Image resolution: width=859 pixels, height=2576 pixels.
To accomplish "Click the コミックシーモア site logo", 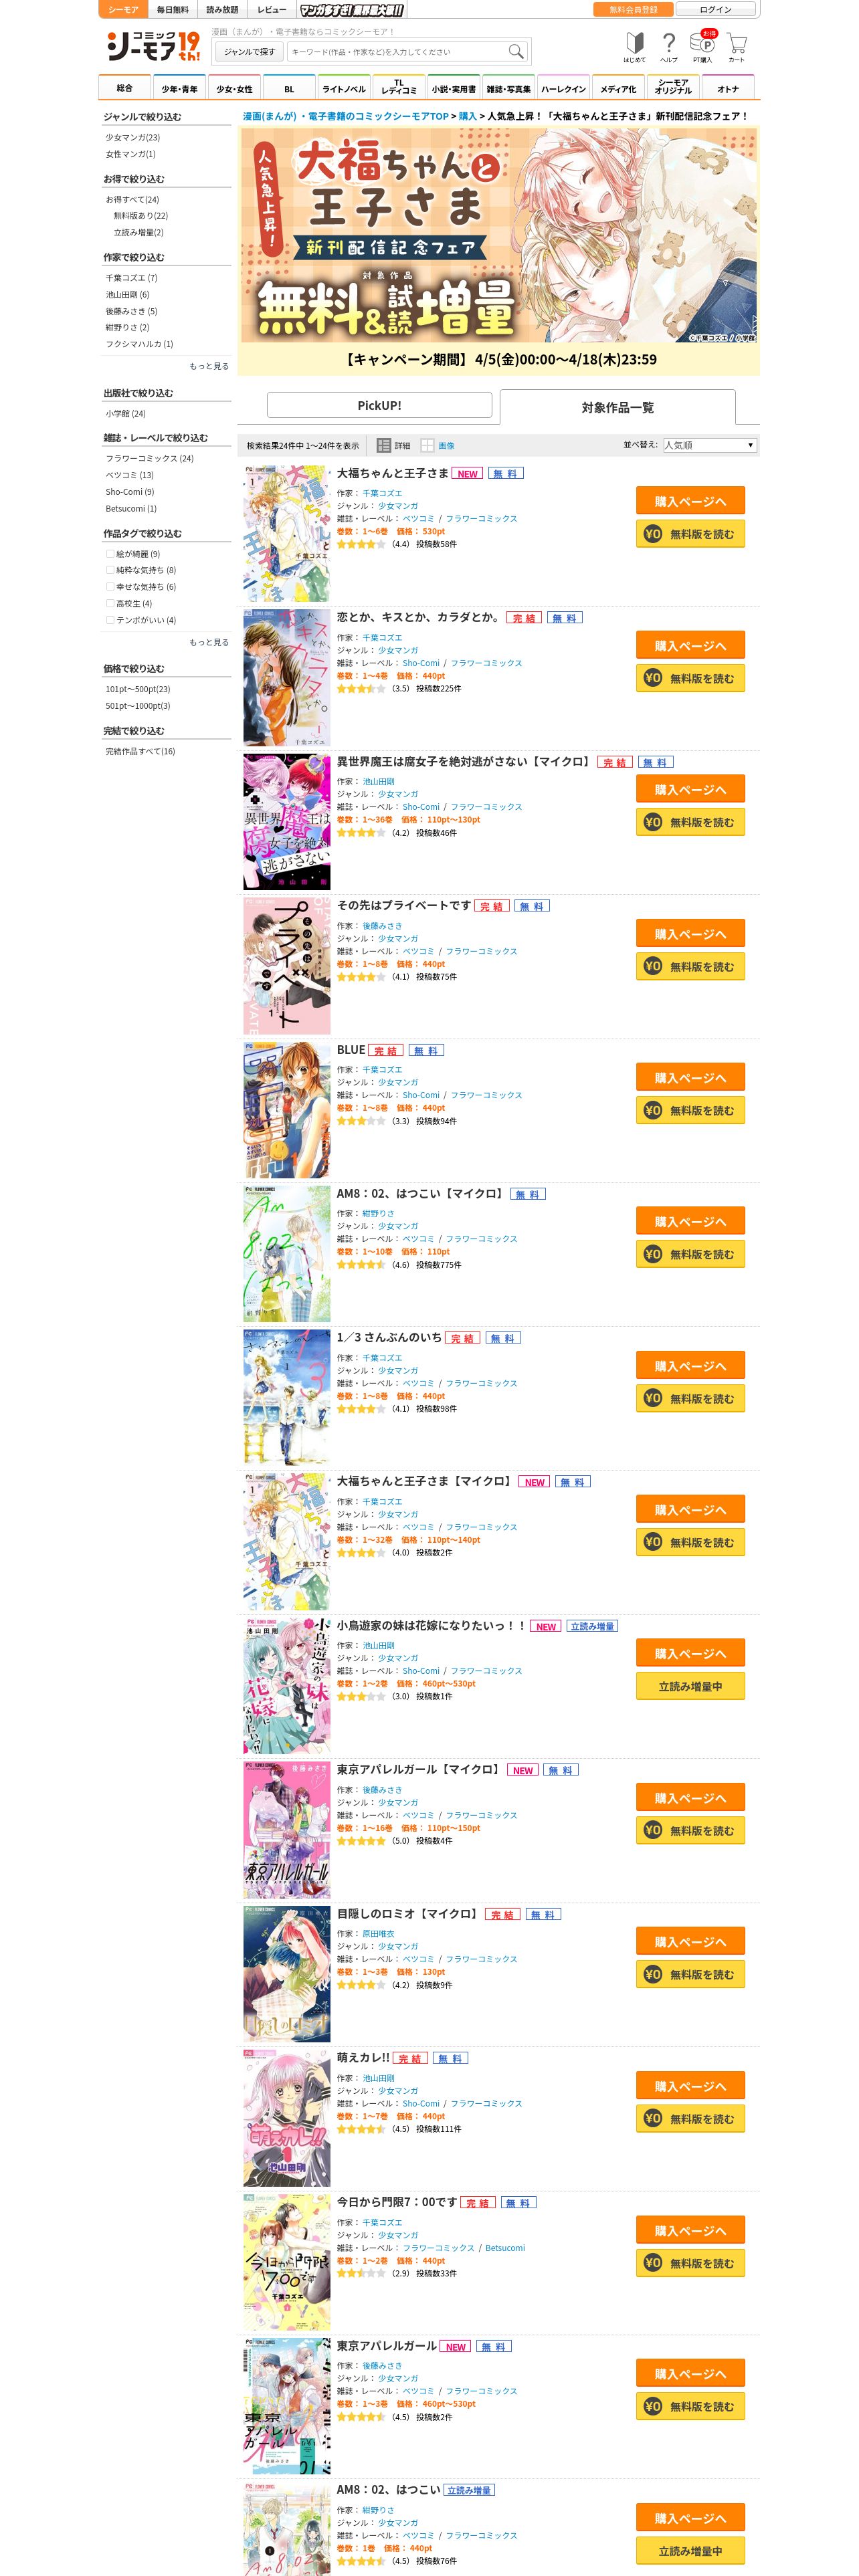I will [154, 46].
